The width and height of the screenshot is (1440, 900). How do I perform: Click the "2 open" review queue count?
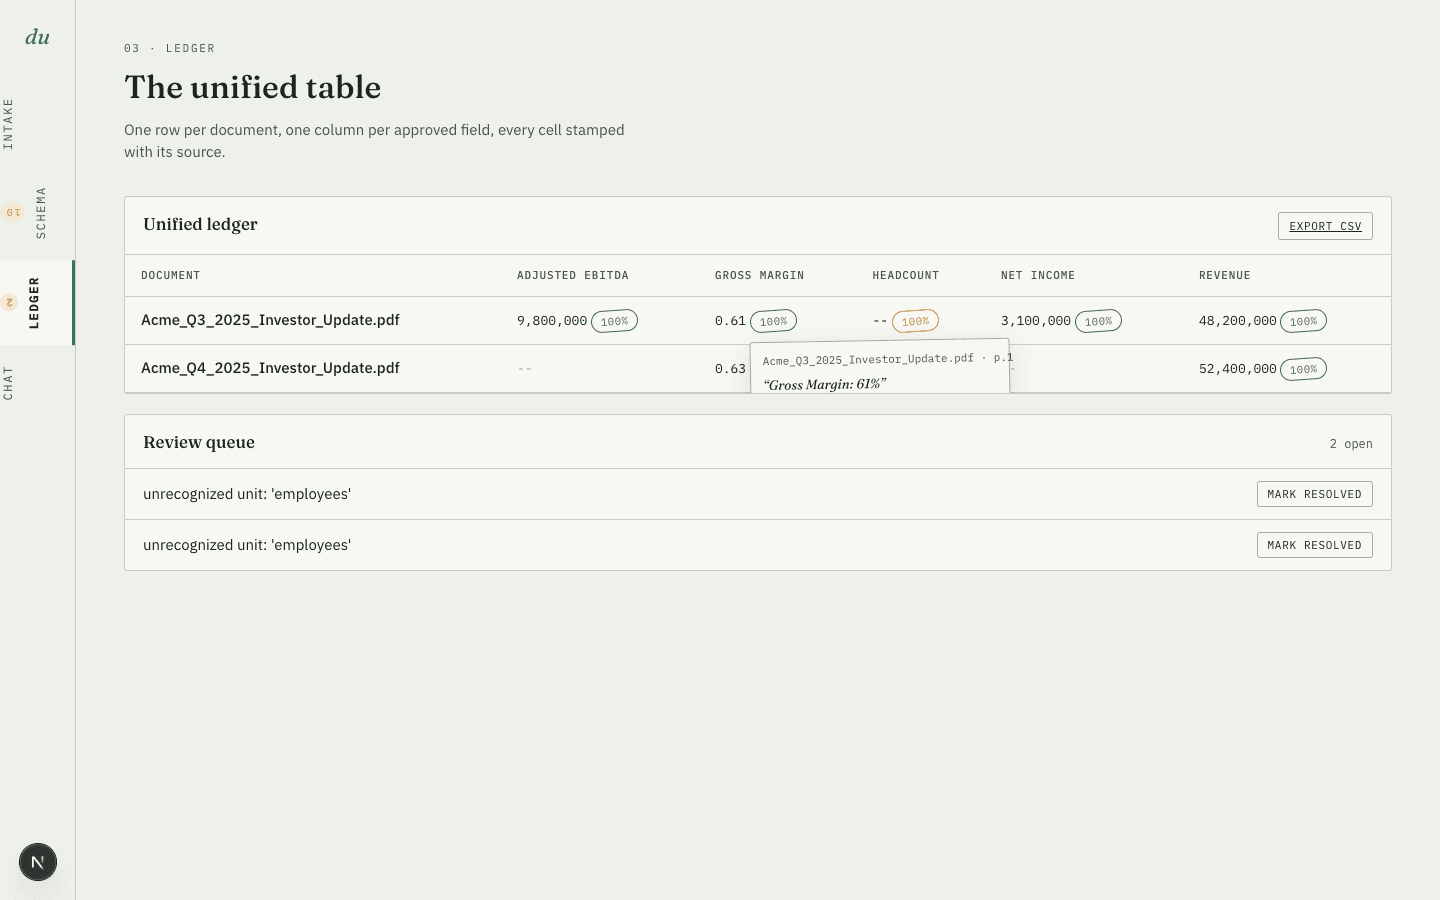(x=1351, y=444)
